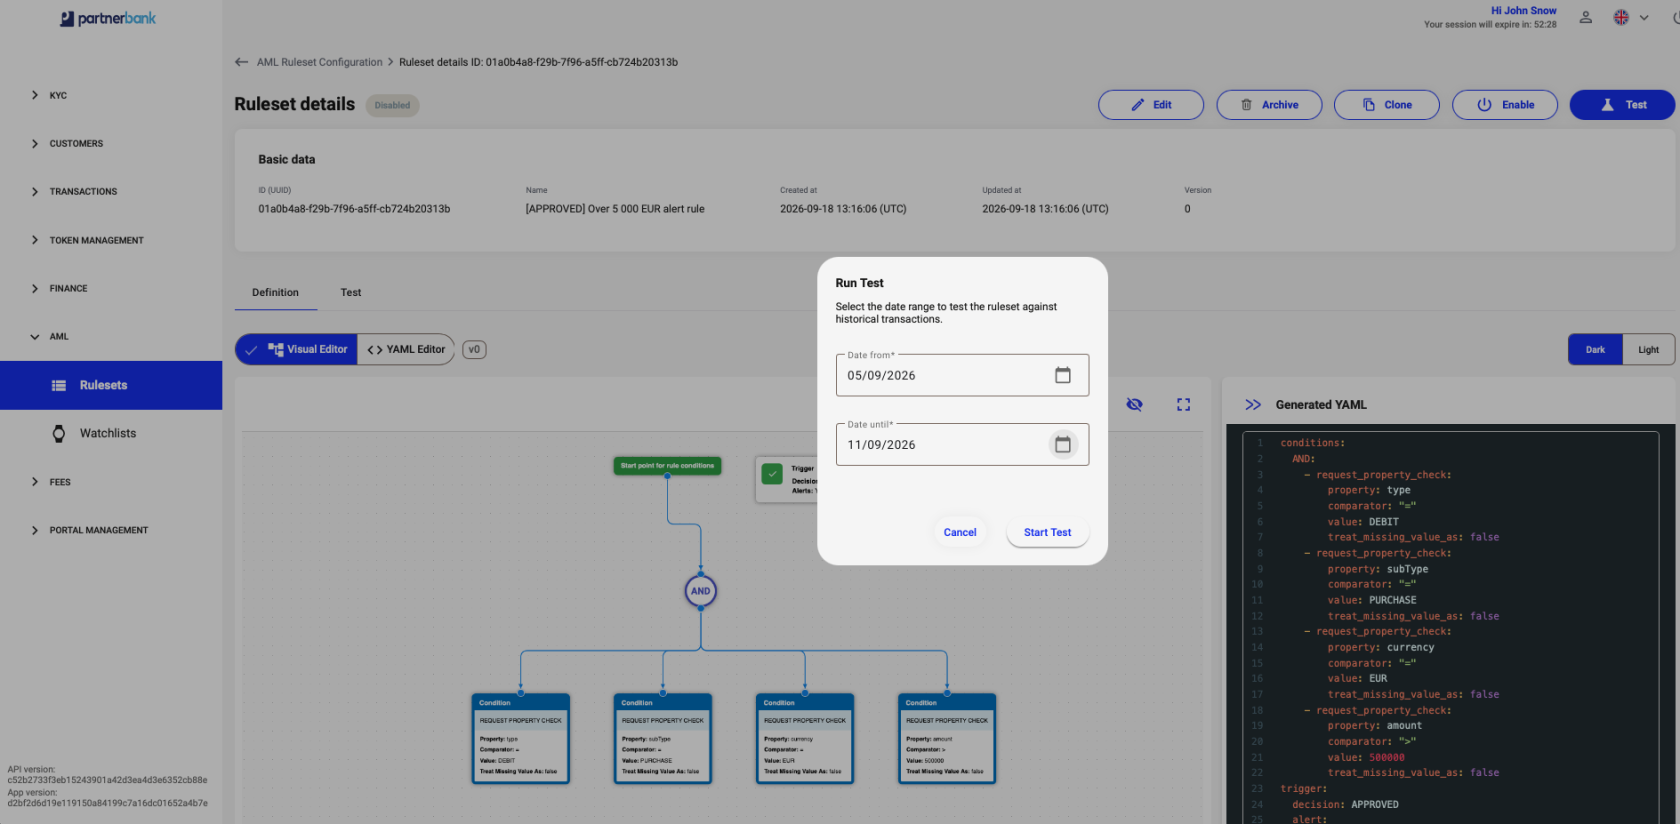This screenshot has width=1680, height=824.
Task: Click the v0 version badge
Action: click(x=474, y=349)
